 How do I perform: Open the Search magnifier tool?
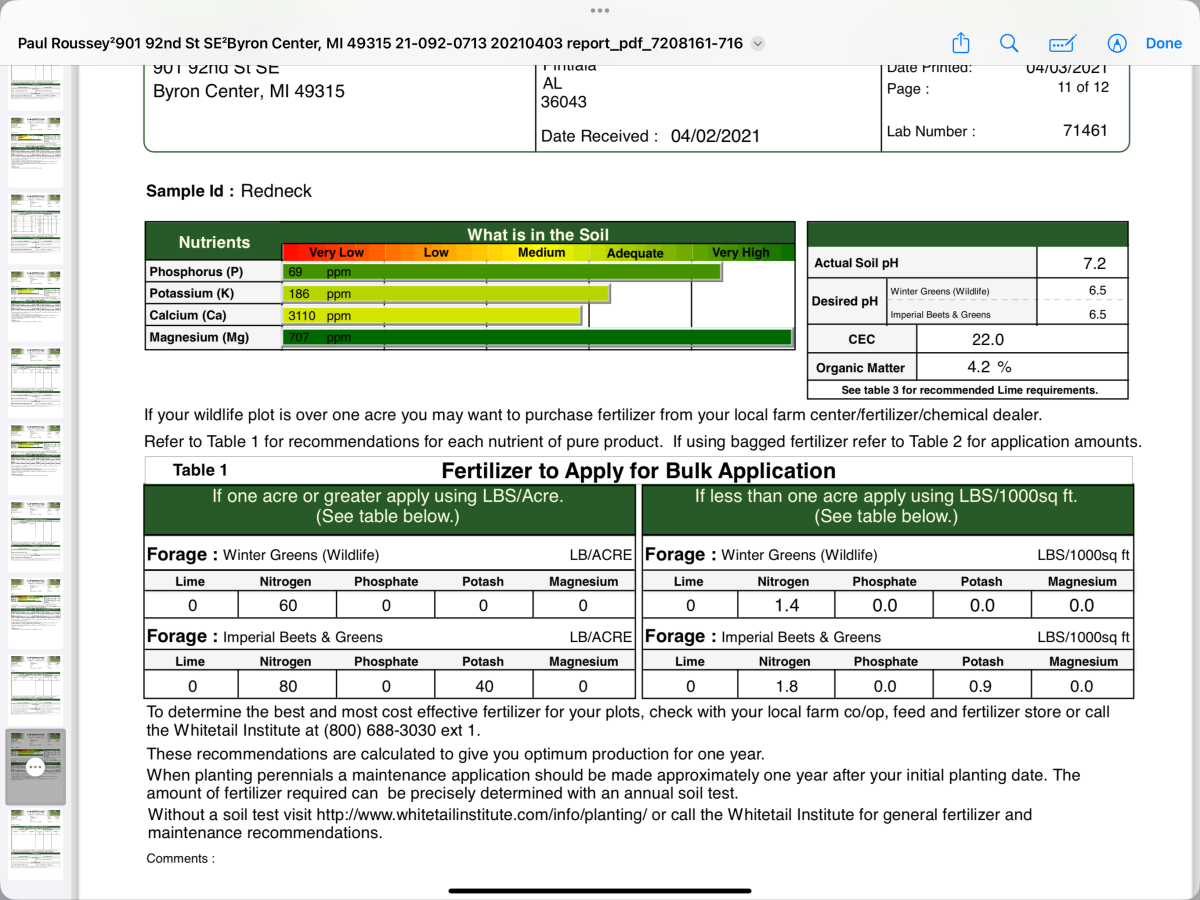pos(1009,43)
